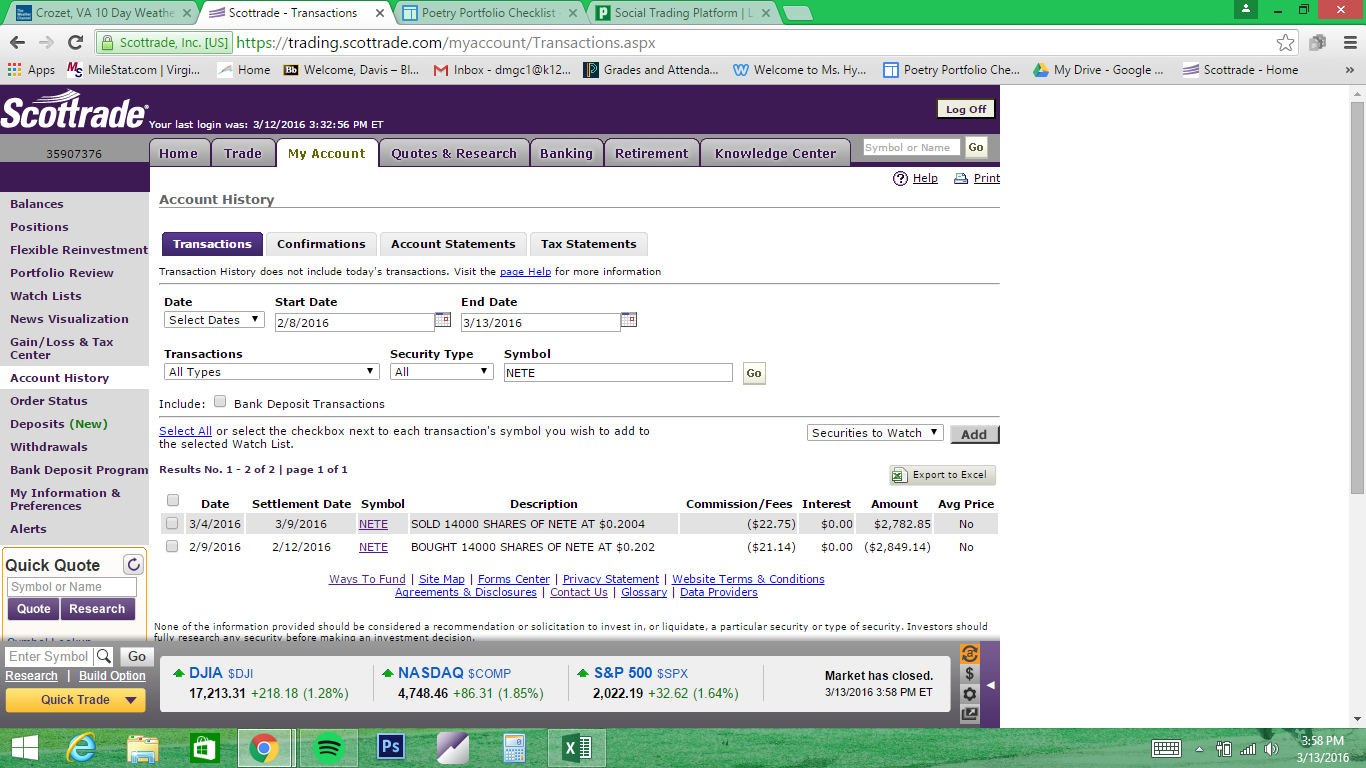Click the End Date field showing 3/13/2016
Screen dimensions: 1366x768
click(540, 322)
